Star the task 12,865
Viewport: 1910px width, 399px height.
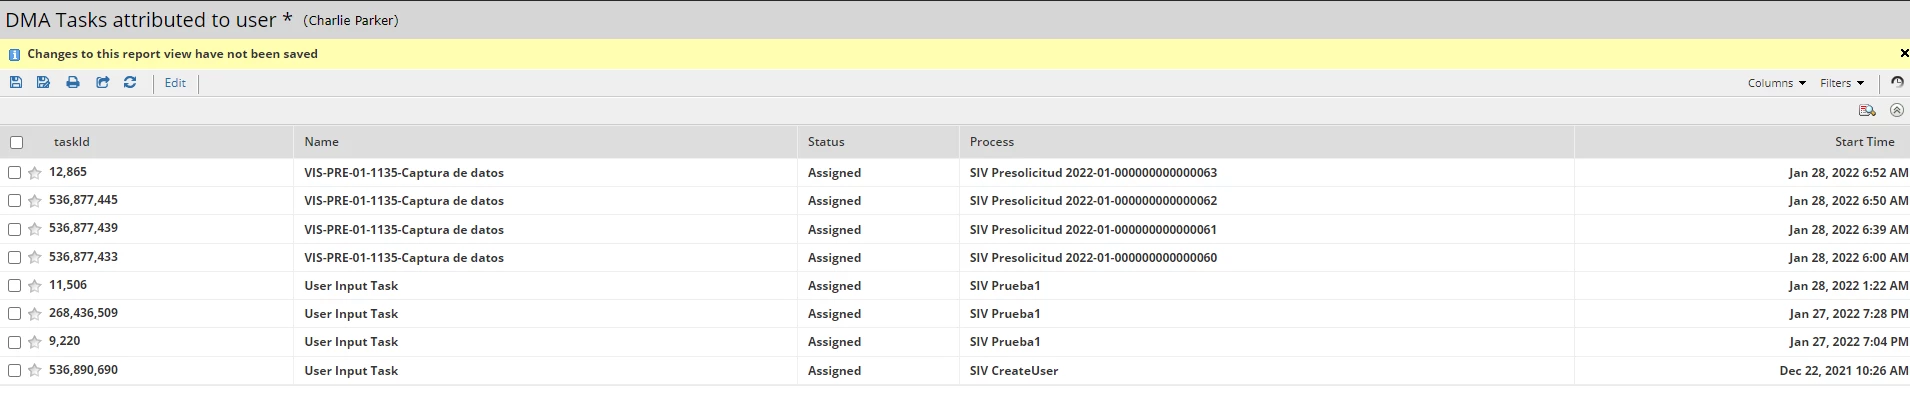pos(35,173)
